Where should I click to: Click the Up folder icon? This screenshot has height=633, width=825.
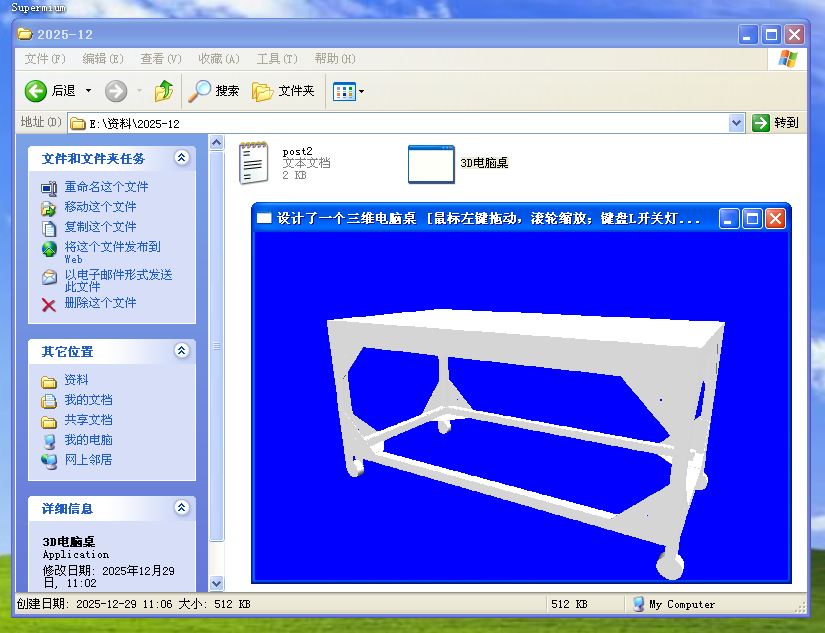point(164,91)
